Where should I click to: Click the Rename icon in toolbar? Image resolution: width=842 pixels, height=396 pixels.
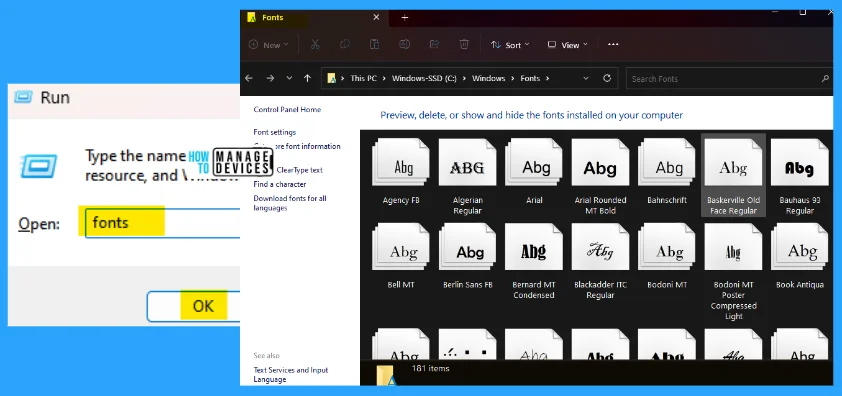coord(405,45)
